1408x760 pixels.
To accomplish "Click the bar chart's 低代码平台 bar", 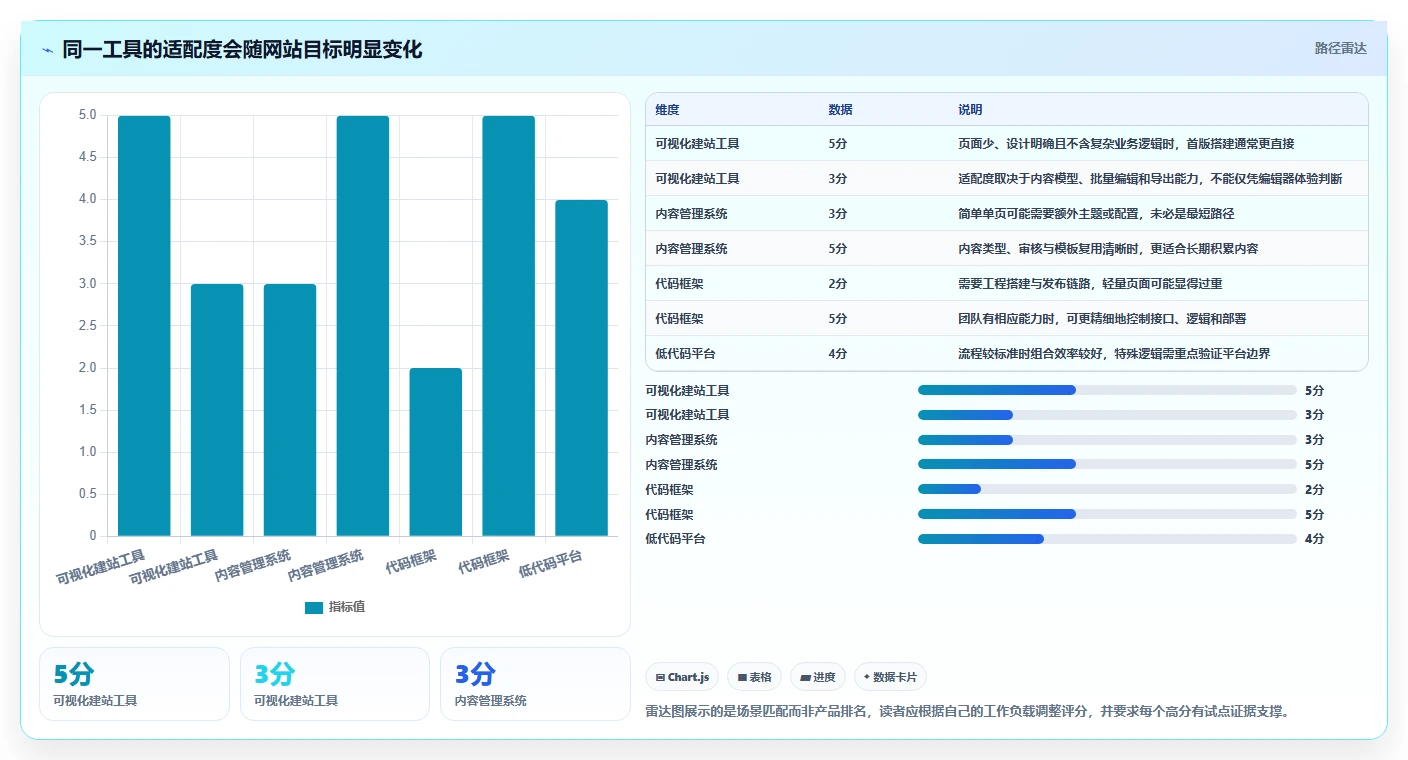I will point(581,368).
